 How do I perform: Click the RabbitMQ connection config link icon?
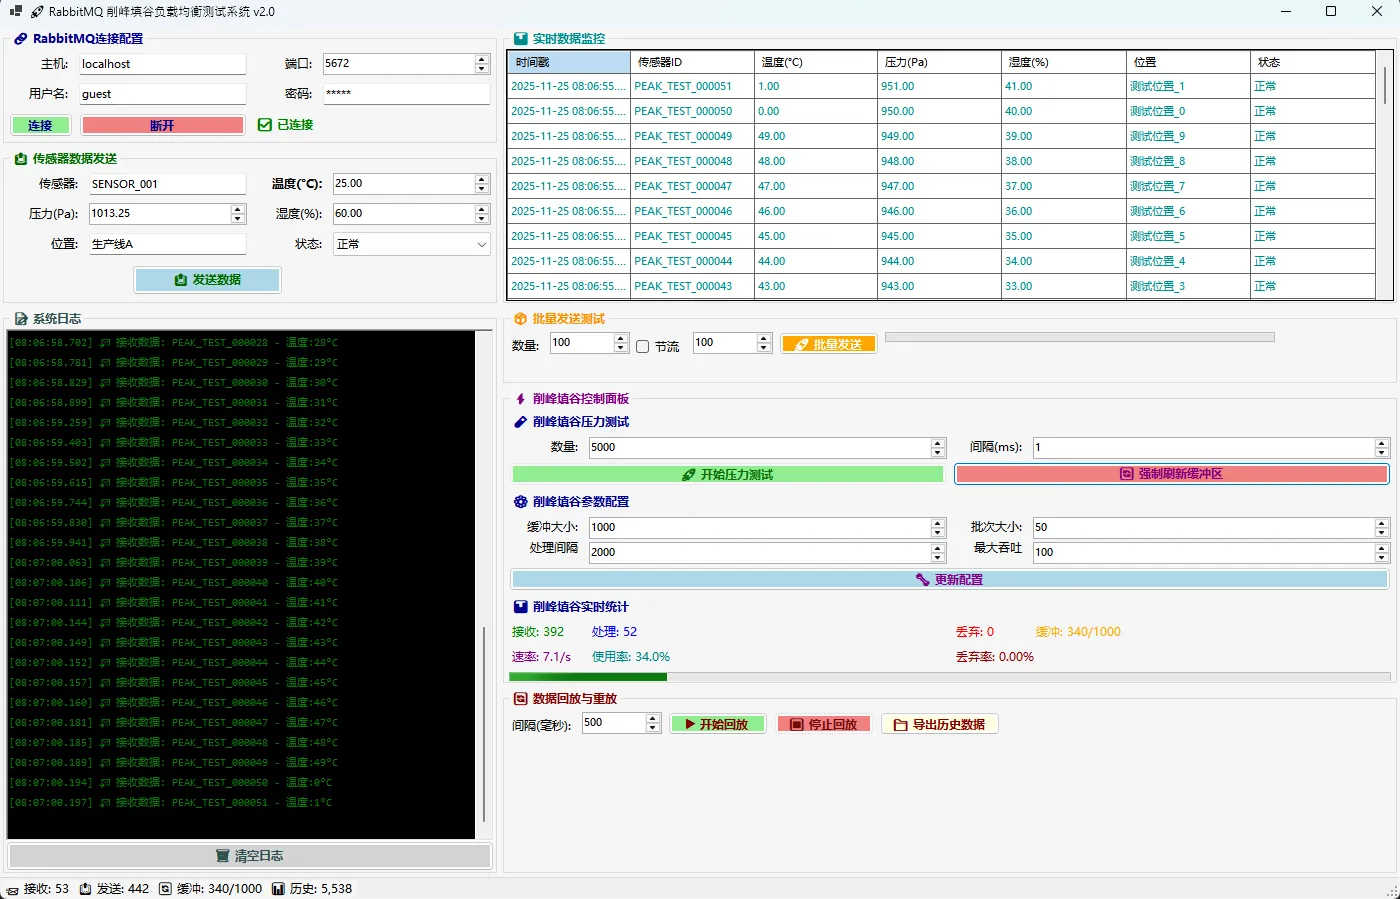20,39
